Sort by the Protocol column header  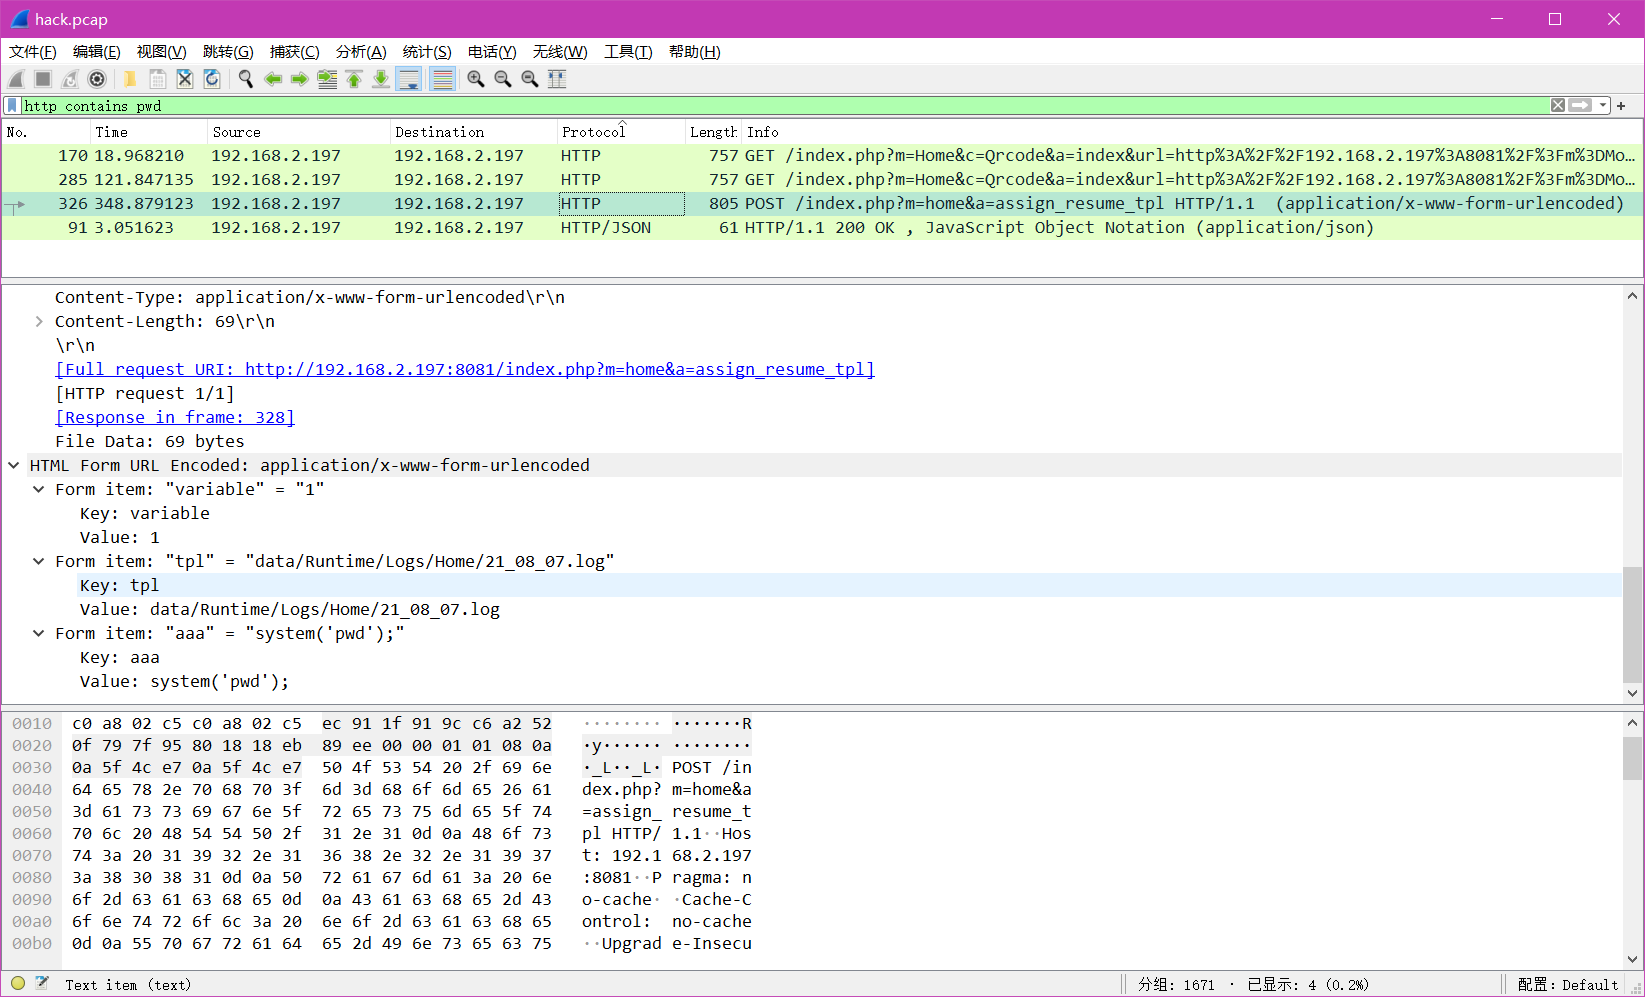pyautogui.click(x=620, y=132)
